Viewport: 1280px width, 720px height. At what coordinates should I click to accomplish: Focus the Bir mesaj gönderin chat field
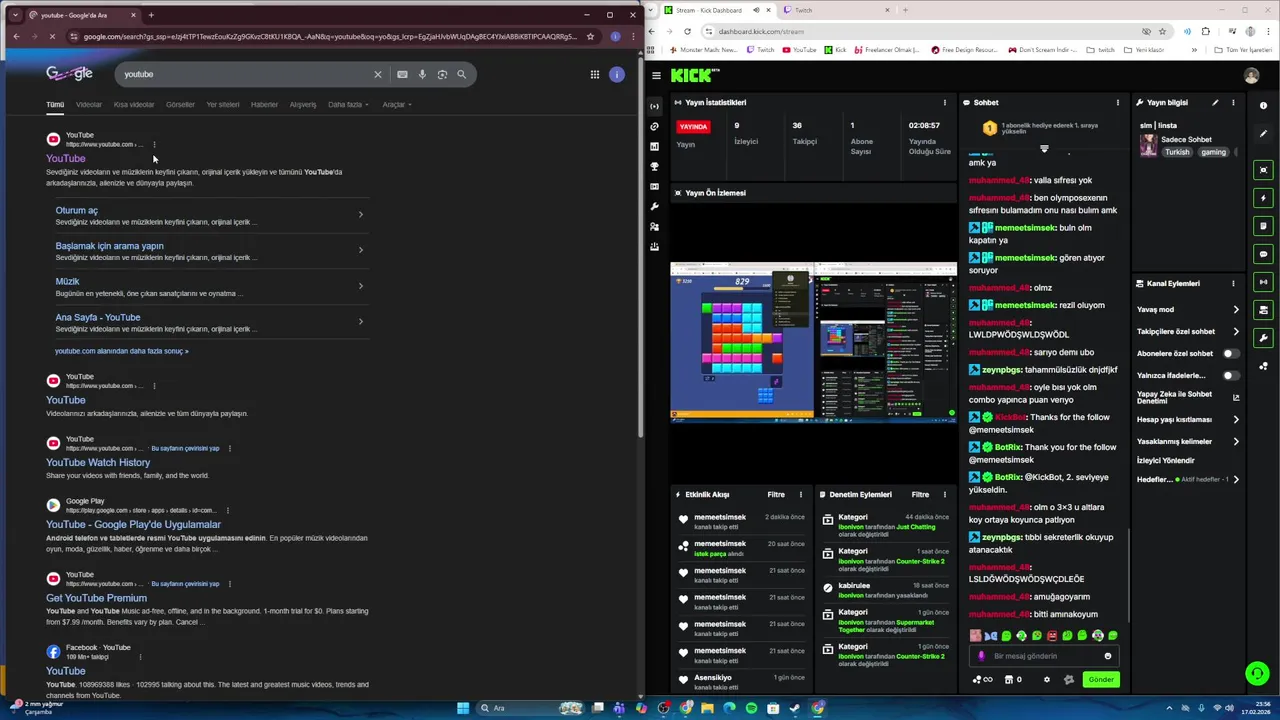(1044, 656)
